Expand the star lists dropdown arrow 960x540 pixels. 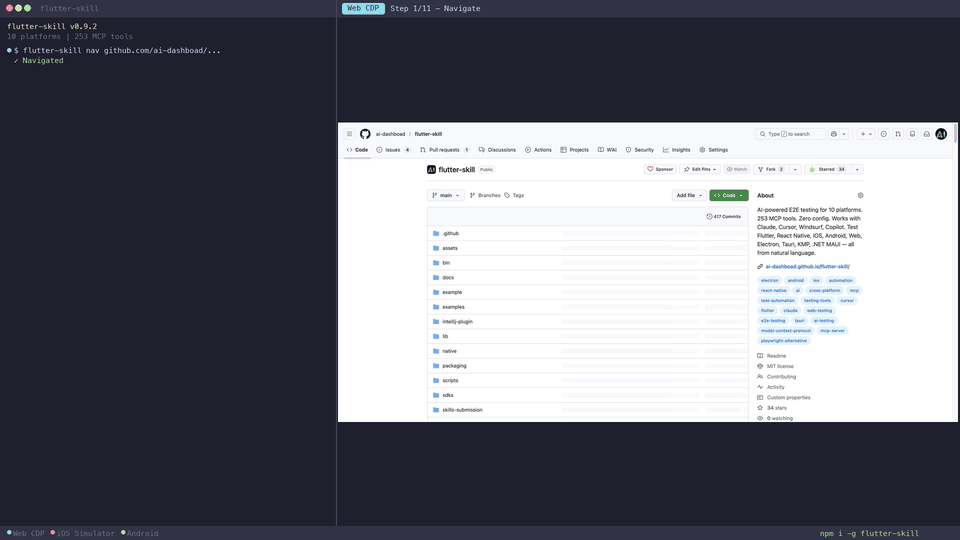pos(857,169)
